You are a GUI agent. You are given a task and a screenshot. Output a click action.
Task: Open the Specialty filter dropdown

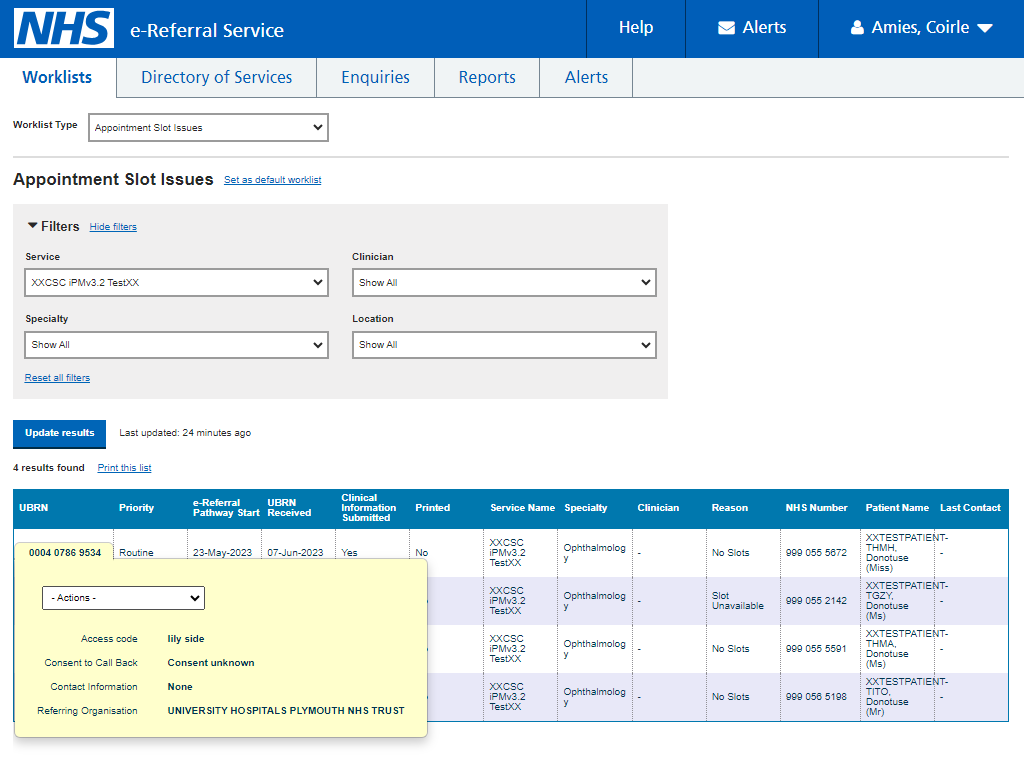pos(176,345)
